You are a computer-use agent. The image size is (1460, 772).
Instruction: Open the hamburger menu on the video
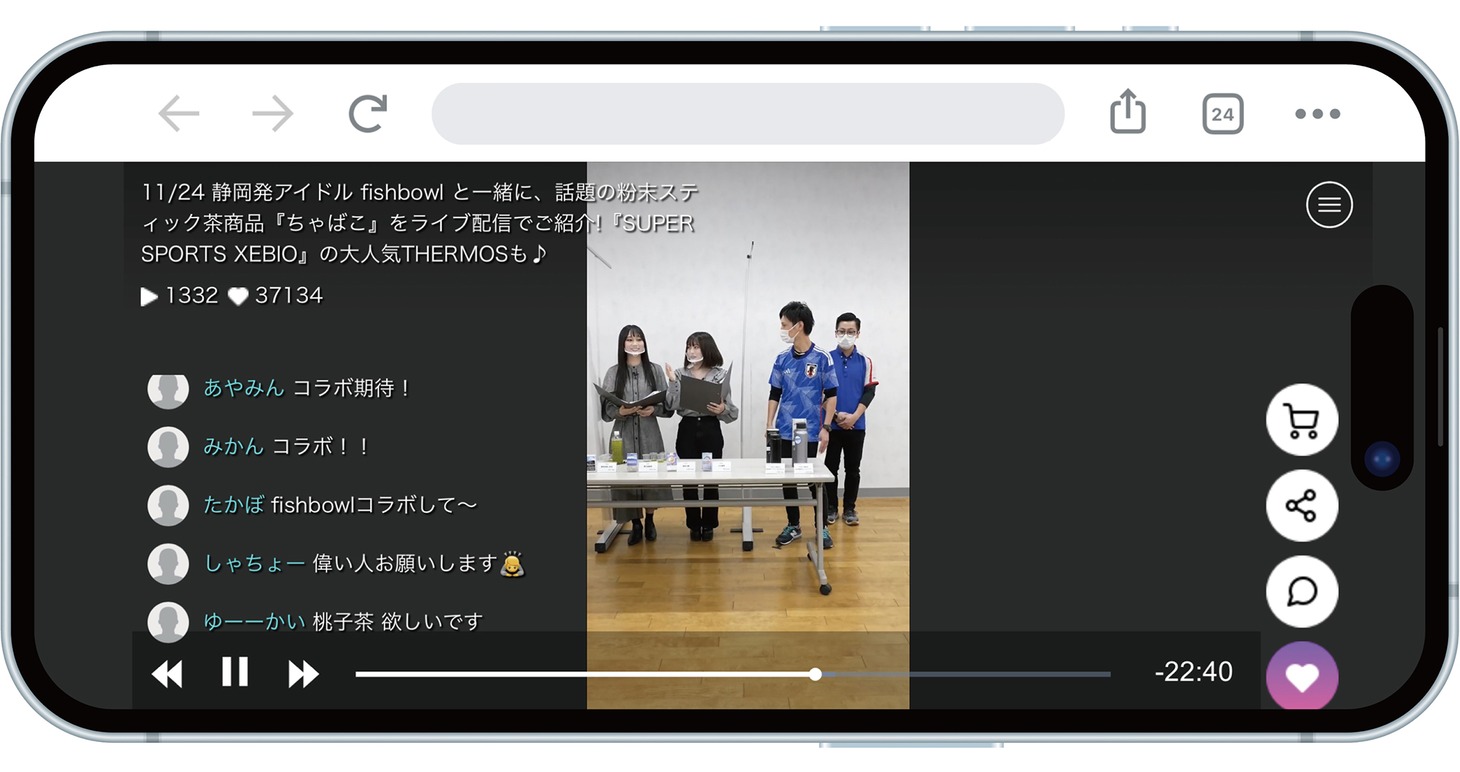coord(1329,205)
